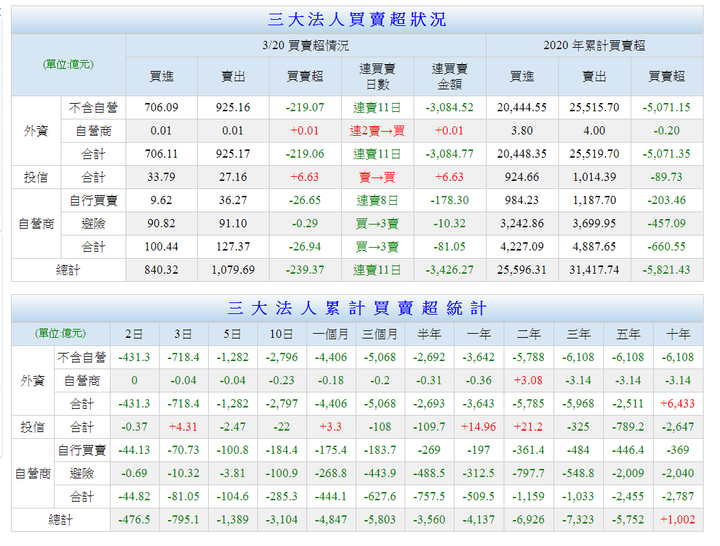Select the 31,417.74 cell

pos(594,270)
